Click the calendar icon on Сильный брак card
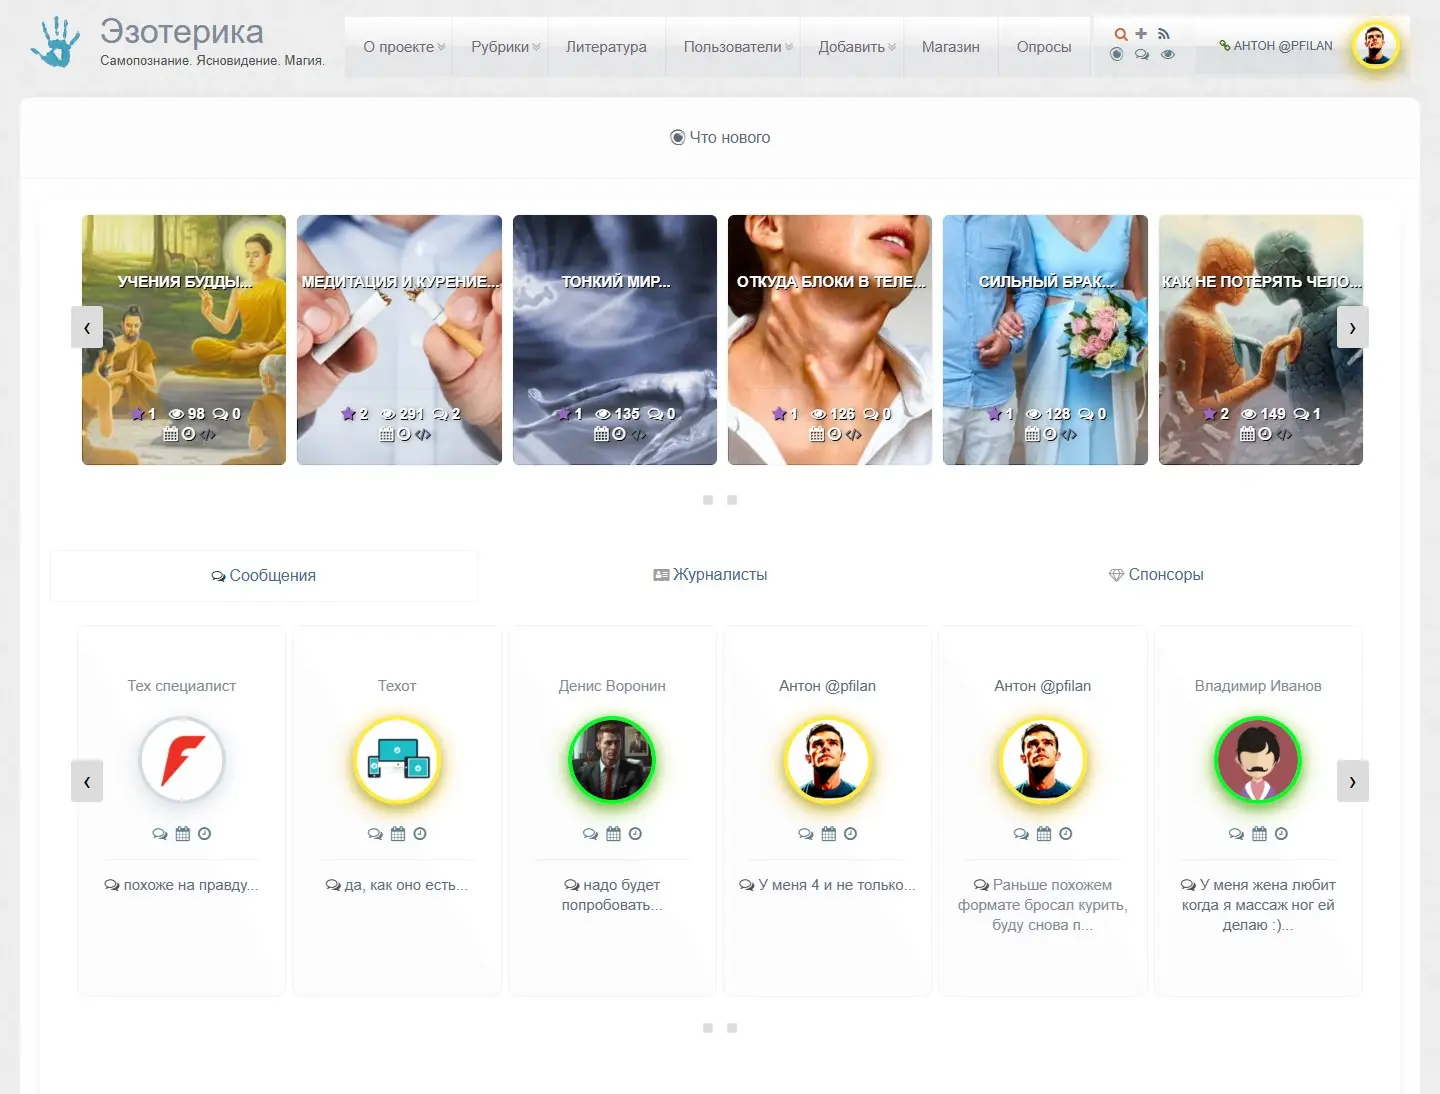 1032,434
